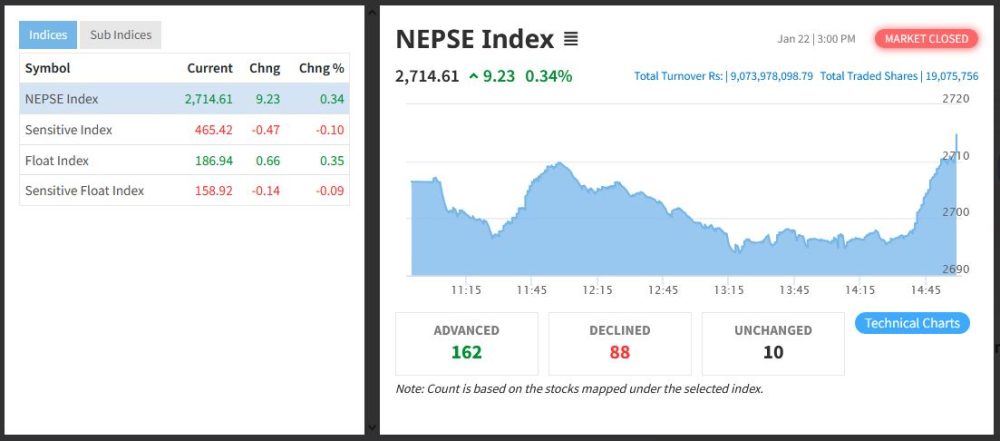Sort by the Symbol column header
Screen dimensions: 1000x441
point(47,68)
